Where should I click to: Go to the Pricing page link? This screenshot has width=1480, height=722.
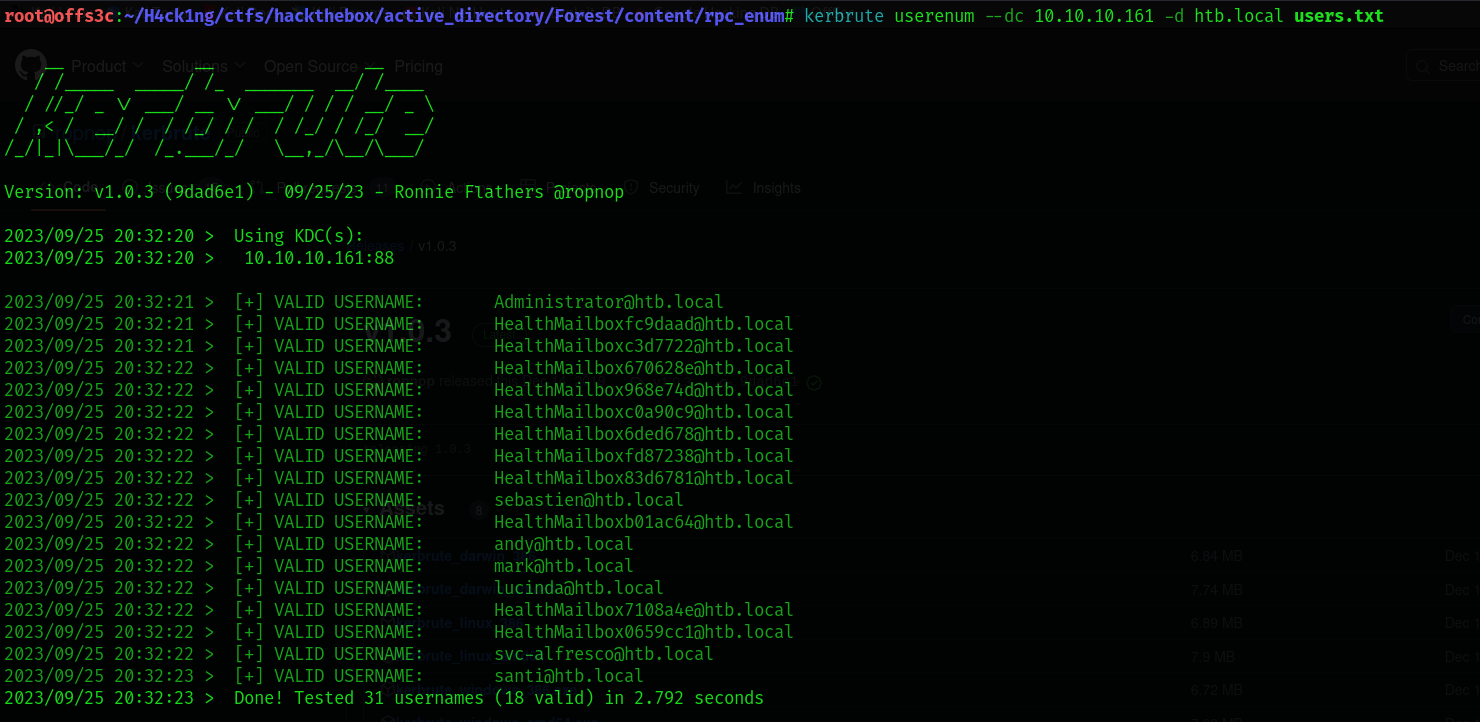(x=418, y=66)
